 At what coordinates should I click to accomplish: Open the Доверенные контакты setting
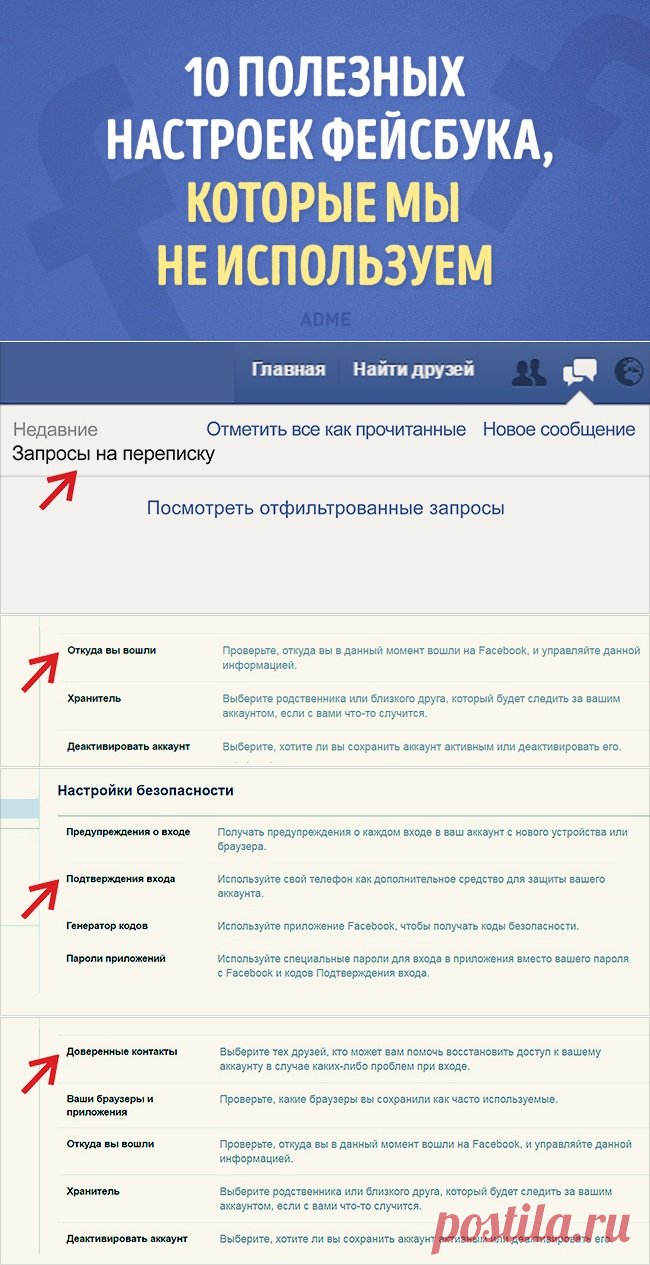point(122,1052)
